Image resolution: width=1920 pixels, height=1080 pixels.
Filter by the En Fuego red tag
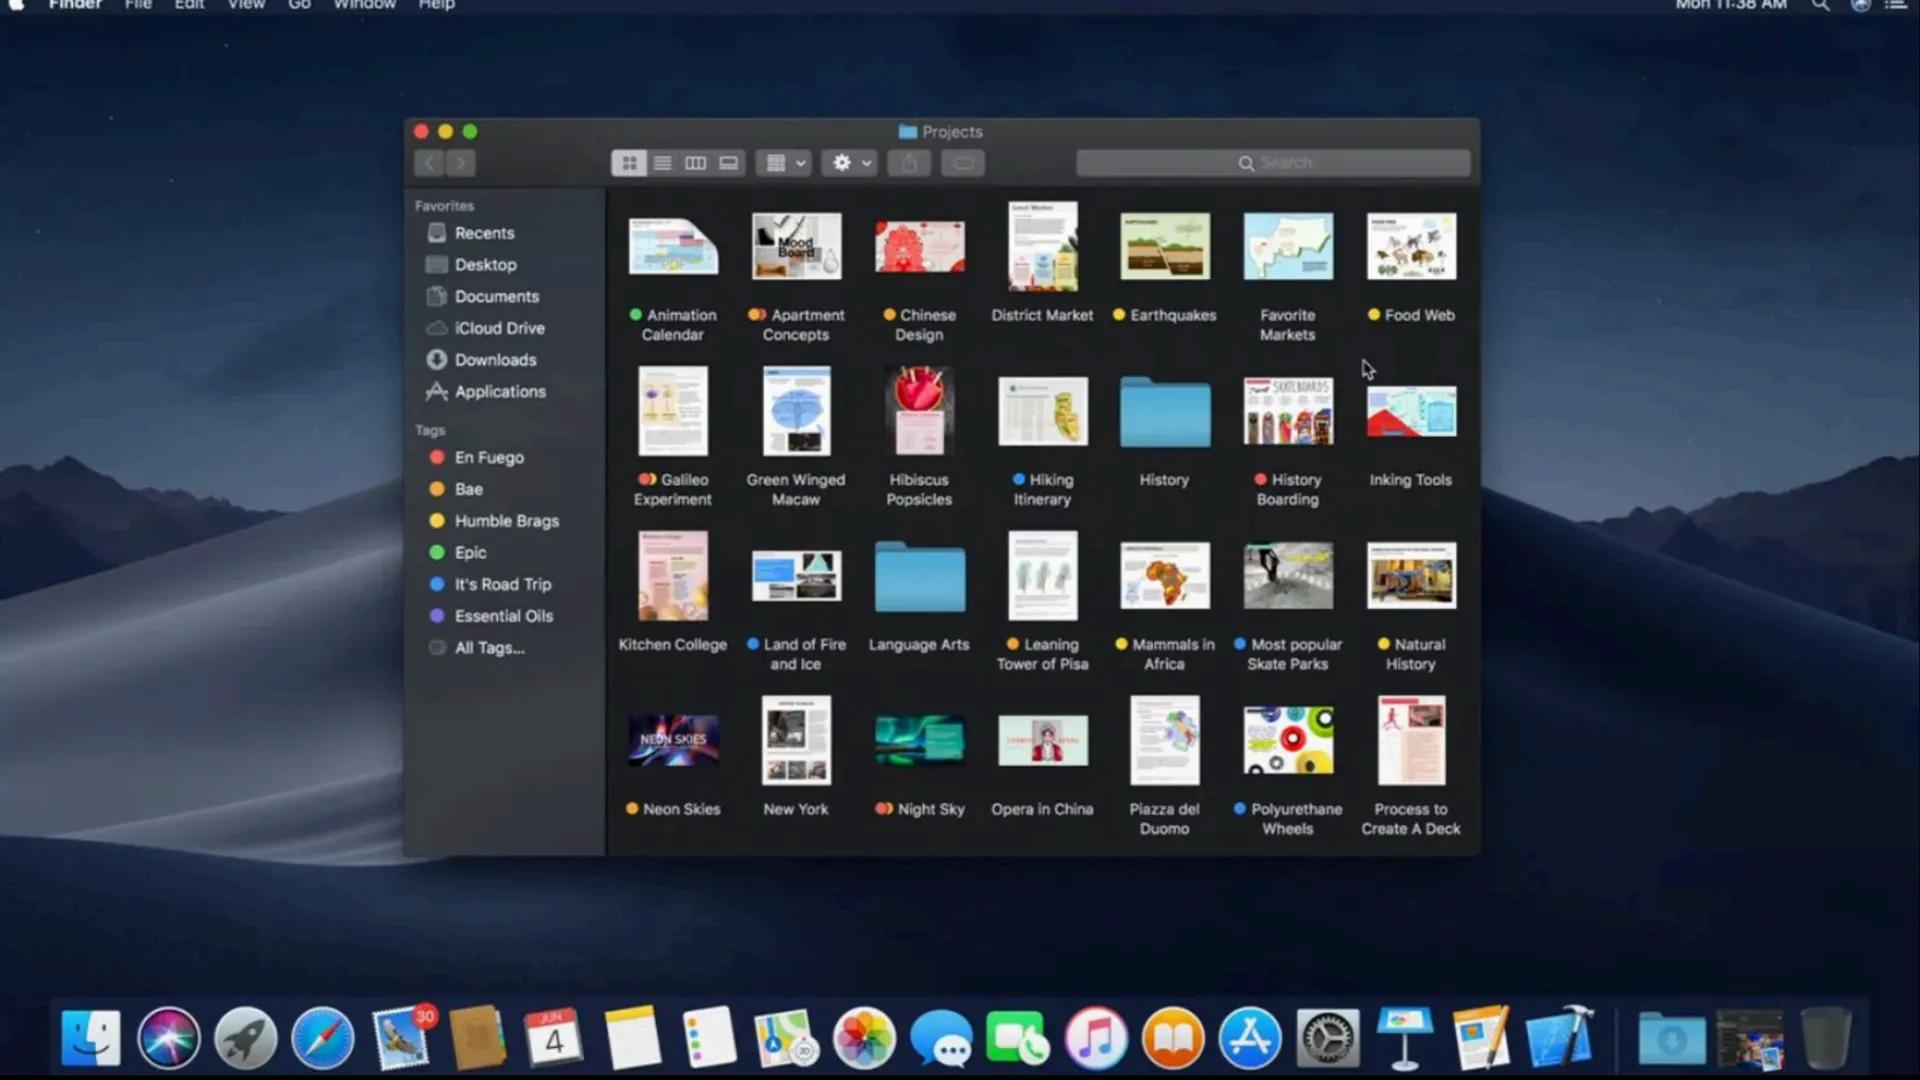pyautogui.click(x=488, y=457)
